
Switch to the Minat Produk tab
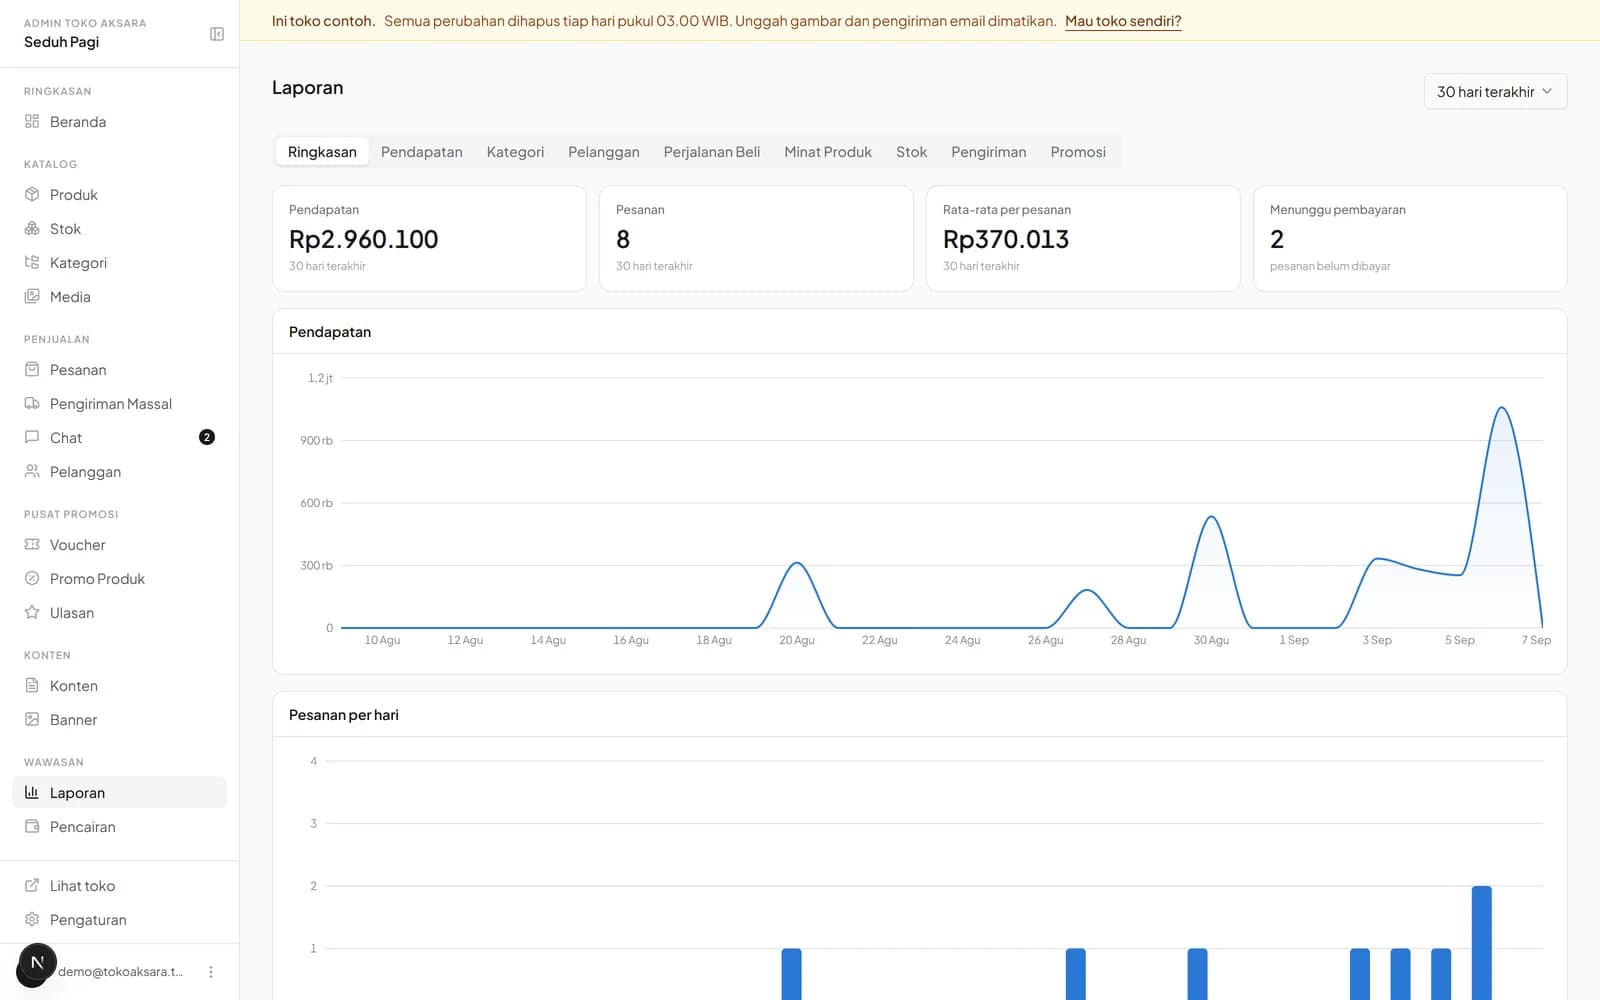[x=828, y=152]
